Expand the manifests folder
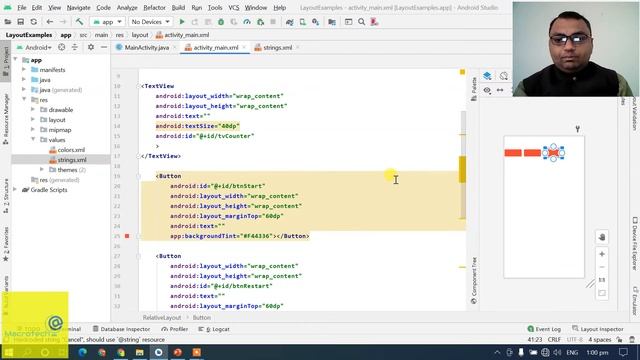Image resolution: width=640 pixels, height=360 pixels. click(24, 69)
